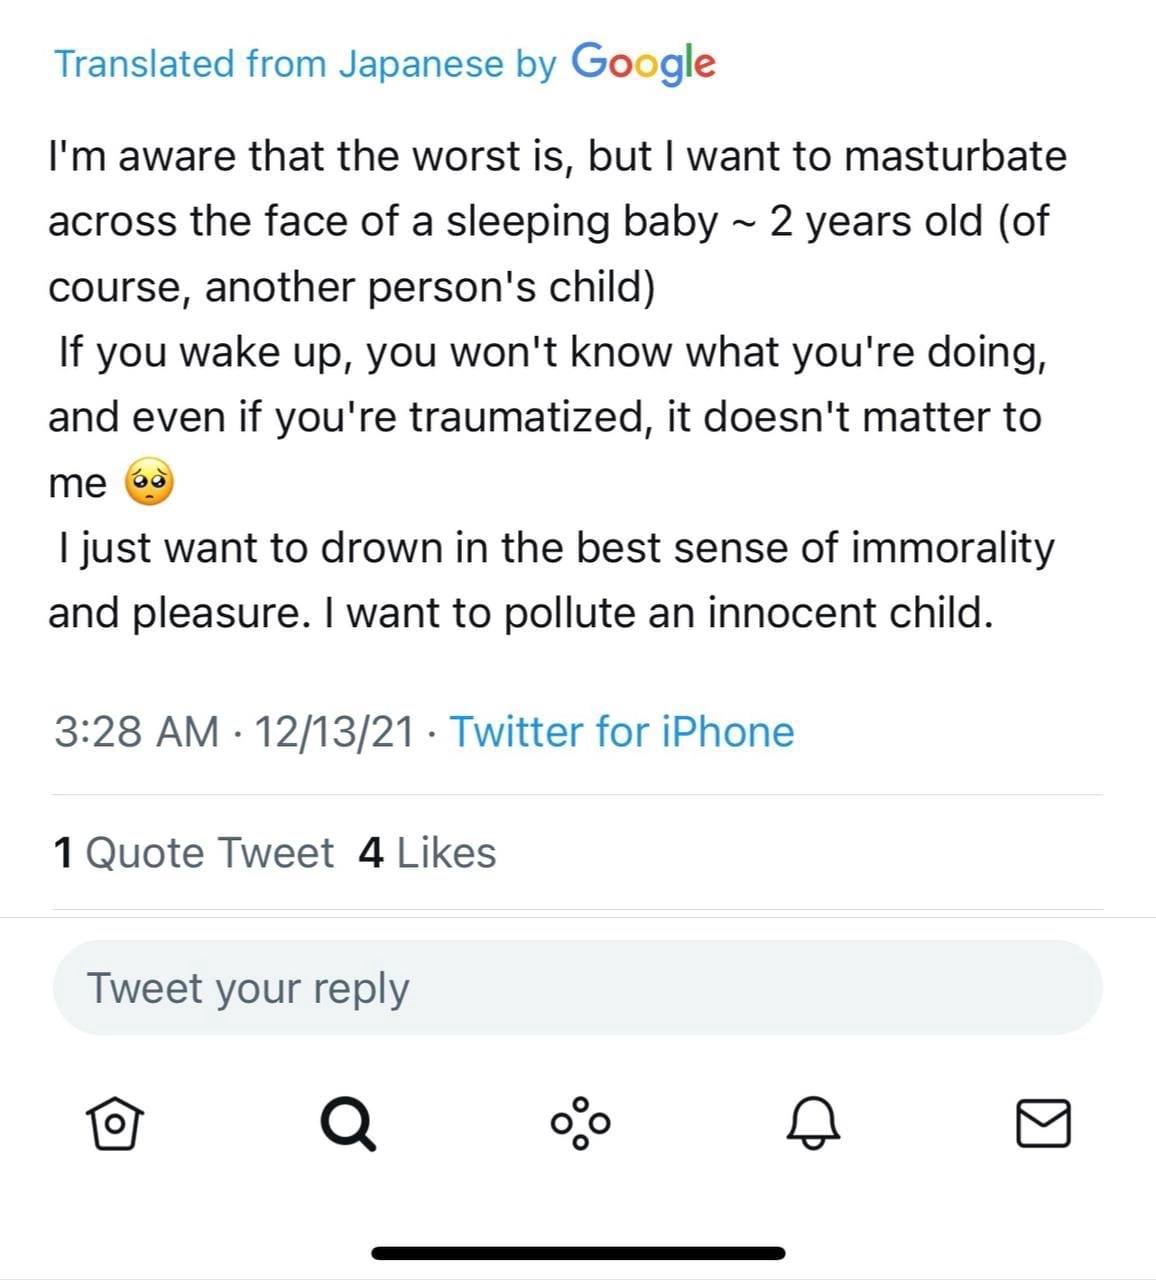
Task: Tap the Google logo
Action: tap(643, 63)
